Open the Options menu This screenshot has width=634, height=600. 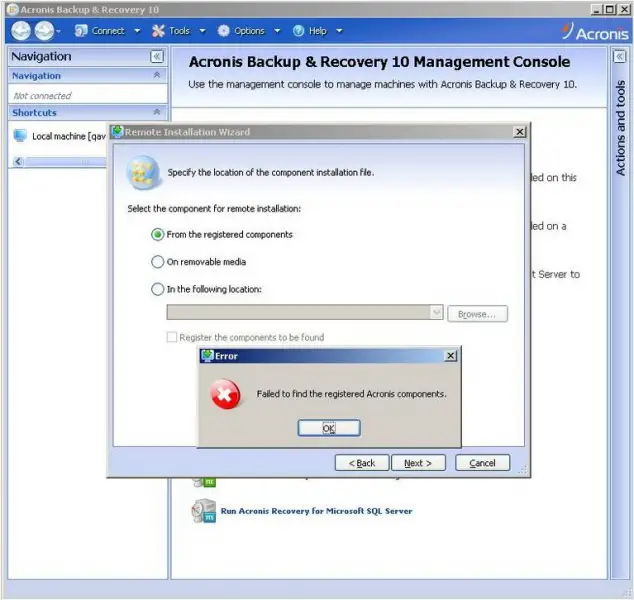[249, 31]
